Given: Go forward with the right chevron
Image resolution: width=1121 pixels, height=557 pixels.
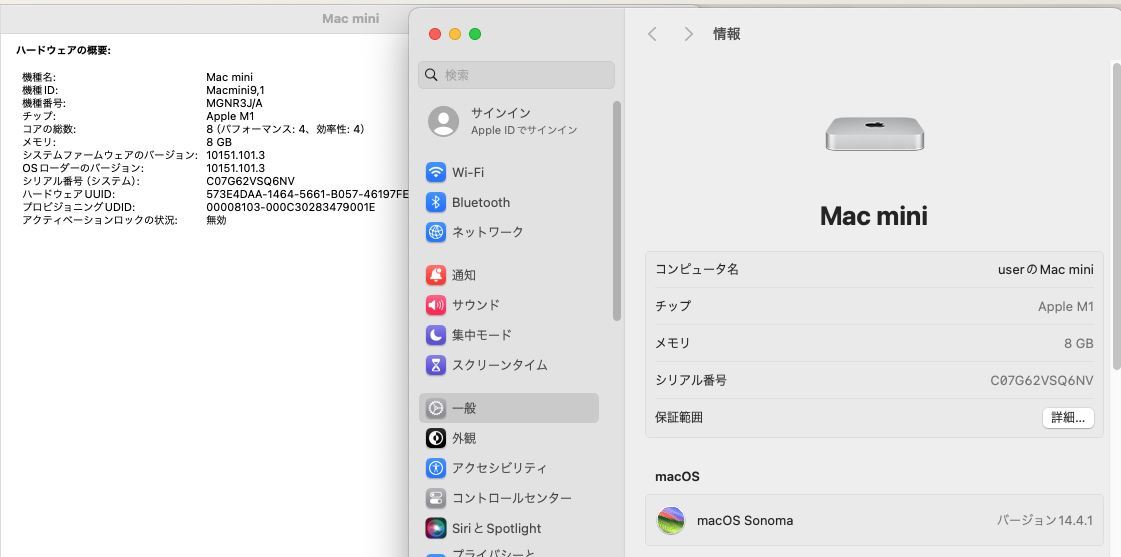Looking at the screenshot, I should coord(688,34).
